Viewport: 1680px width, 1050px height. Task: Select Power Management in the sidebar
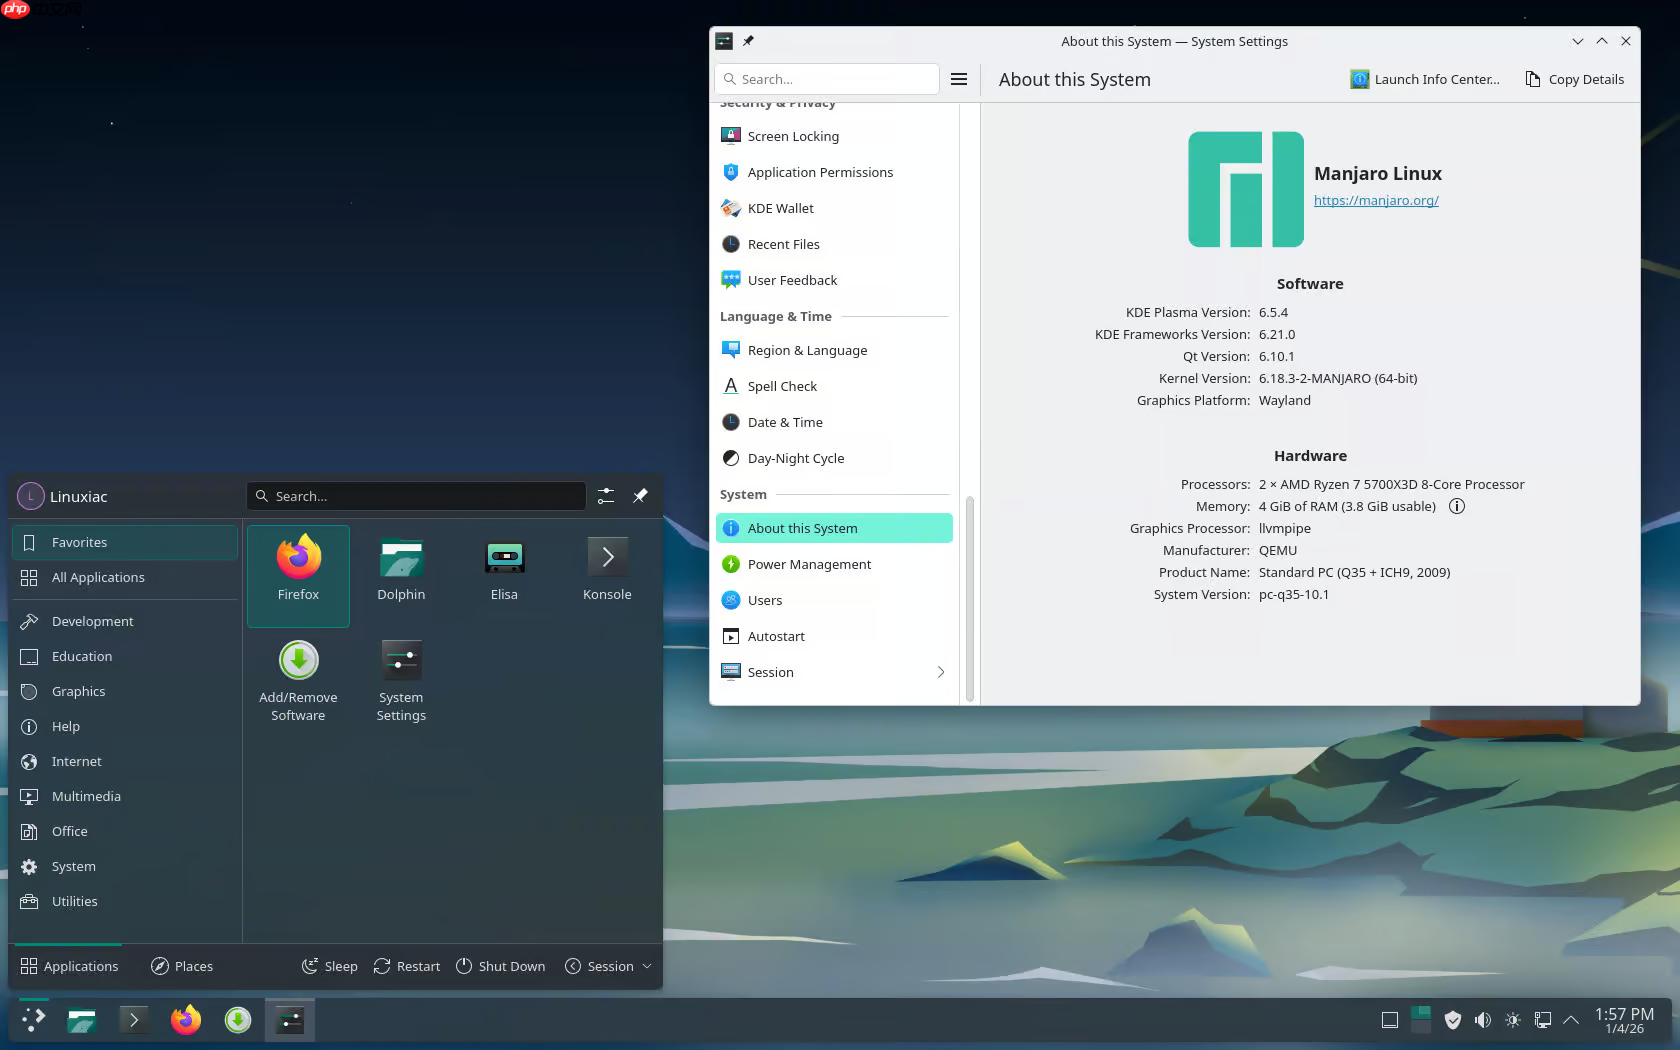pos(807,564)
